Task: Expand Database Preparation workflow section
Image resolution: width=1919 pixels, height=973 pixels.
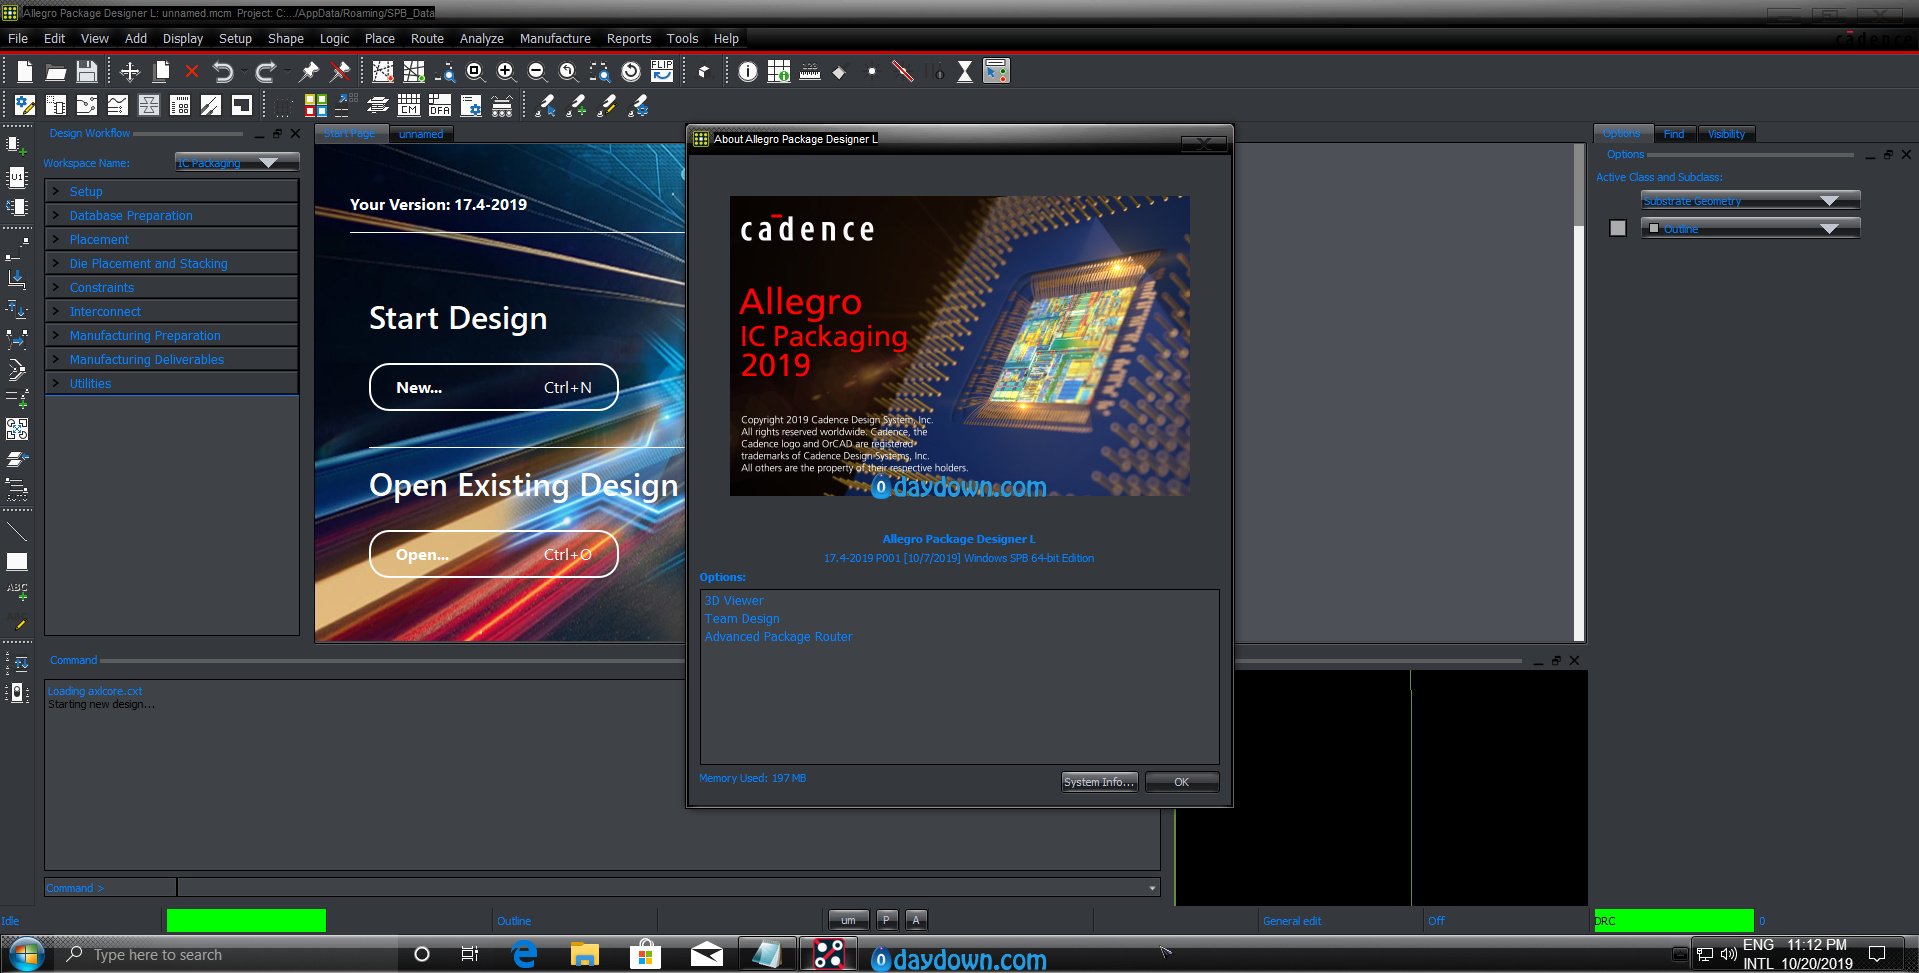Action: coord(171,215)
